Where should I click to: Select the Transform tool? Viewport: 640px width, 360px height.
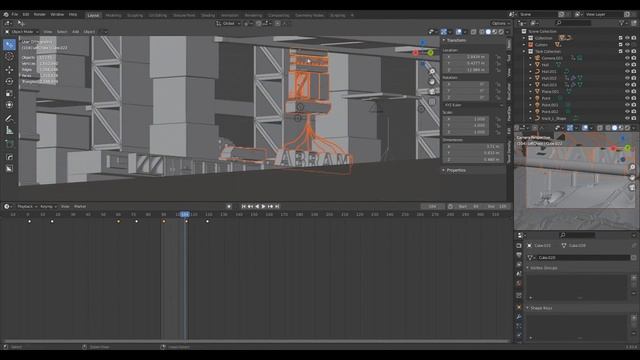[x=9, y=105]
